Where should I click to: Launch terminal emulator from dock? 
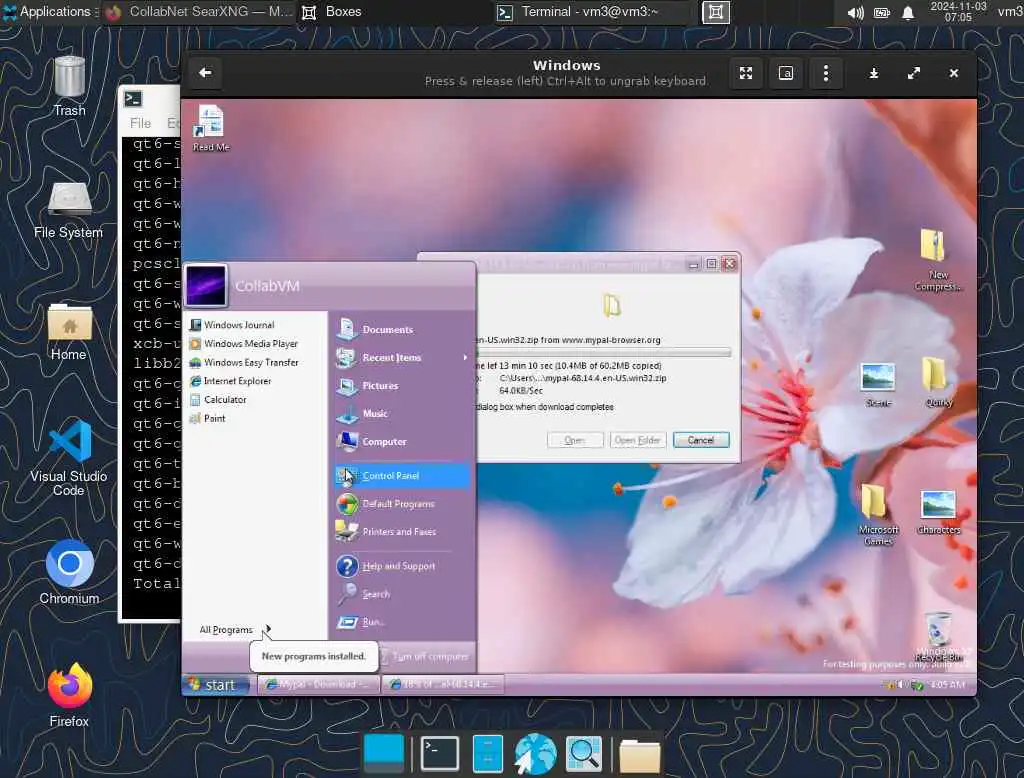click(440, 753)
